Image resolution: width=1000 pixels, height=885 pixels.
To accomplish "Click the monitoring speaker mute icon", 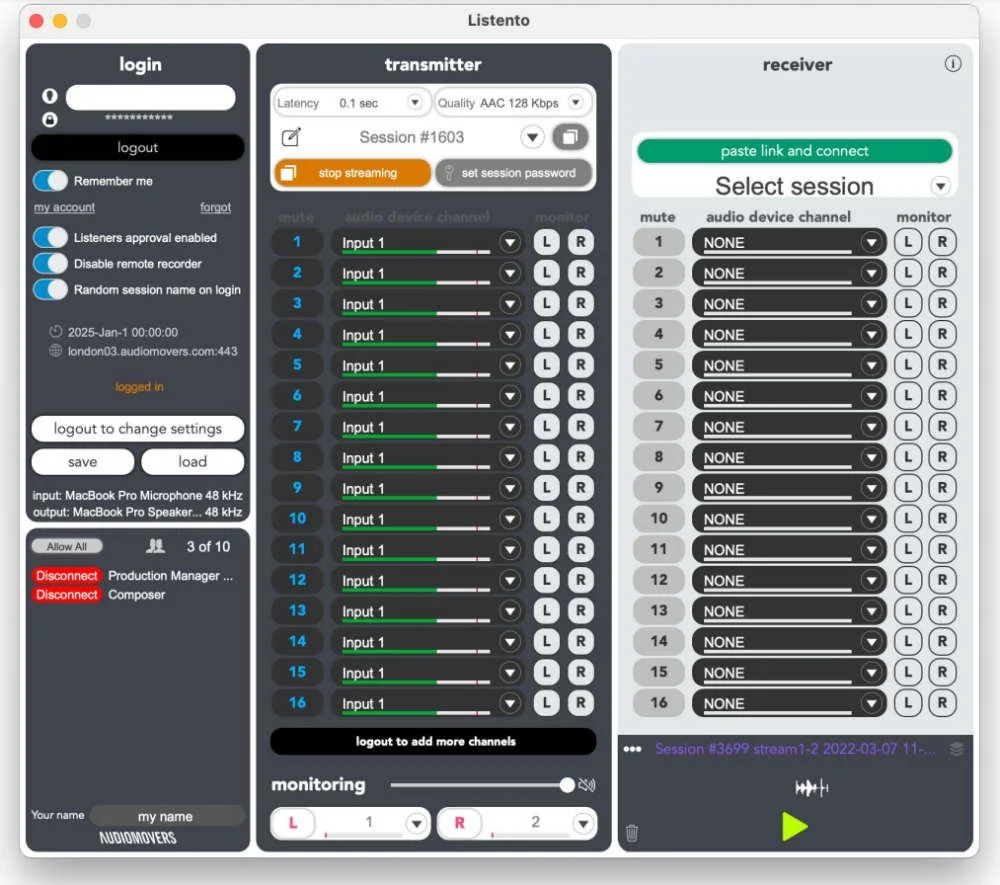I will pyautogui.click(x=587, y=785).
